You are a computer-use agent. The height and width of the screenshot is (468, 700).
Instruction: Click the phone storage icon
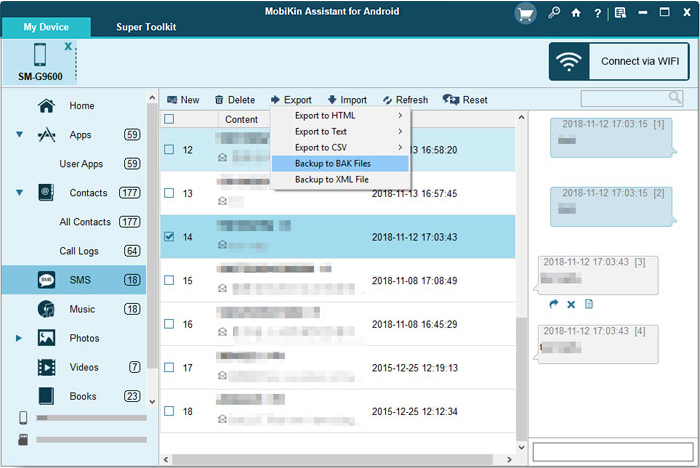pos(23,418)
